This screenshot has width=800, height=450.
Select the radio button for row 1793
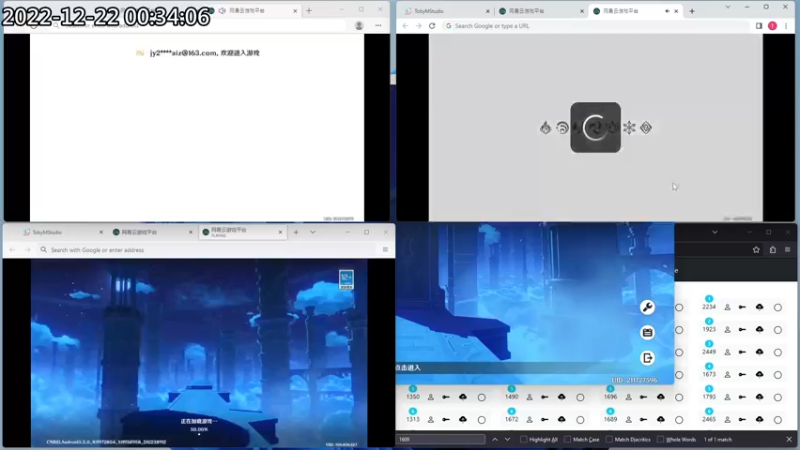point(778,397)
